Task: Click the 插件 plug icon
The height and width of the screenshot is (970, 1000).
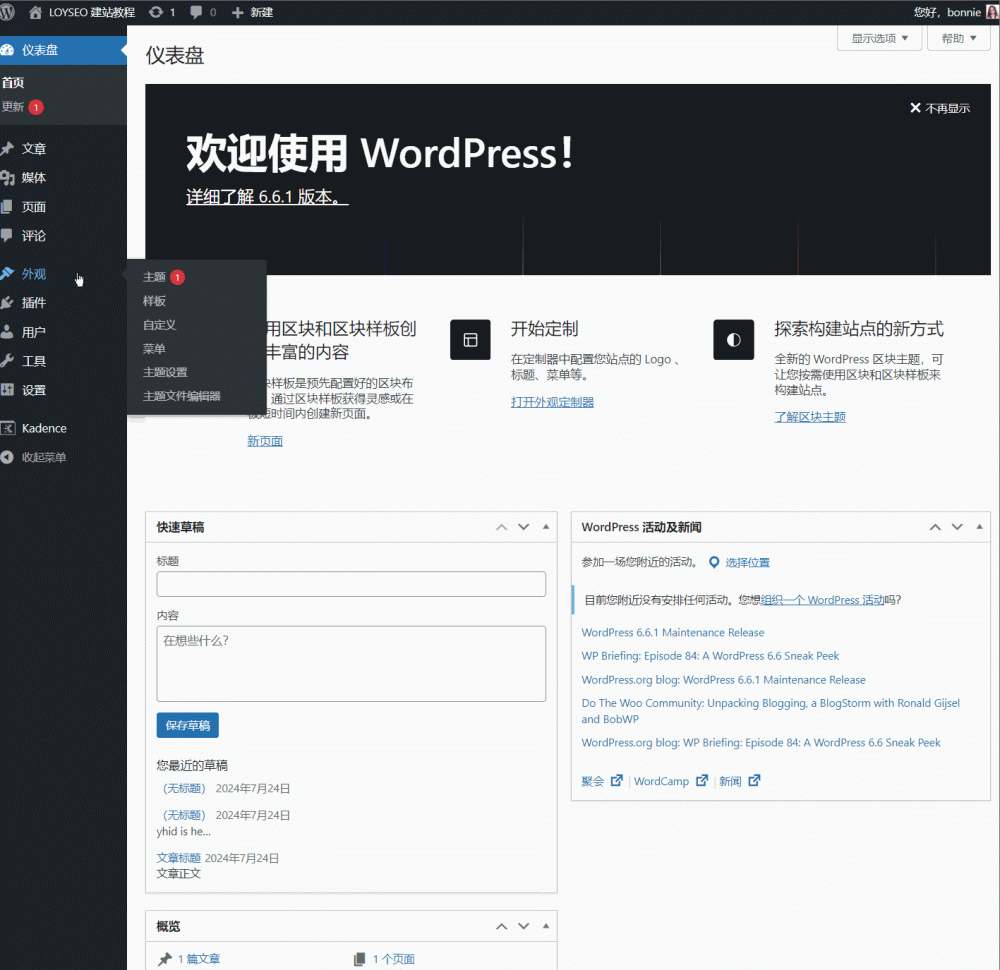Action: point(8,303)
